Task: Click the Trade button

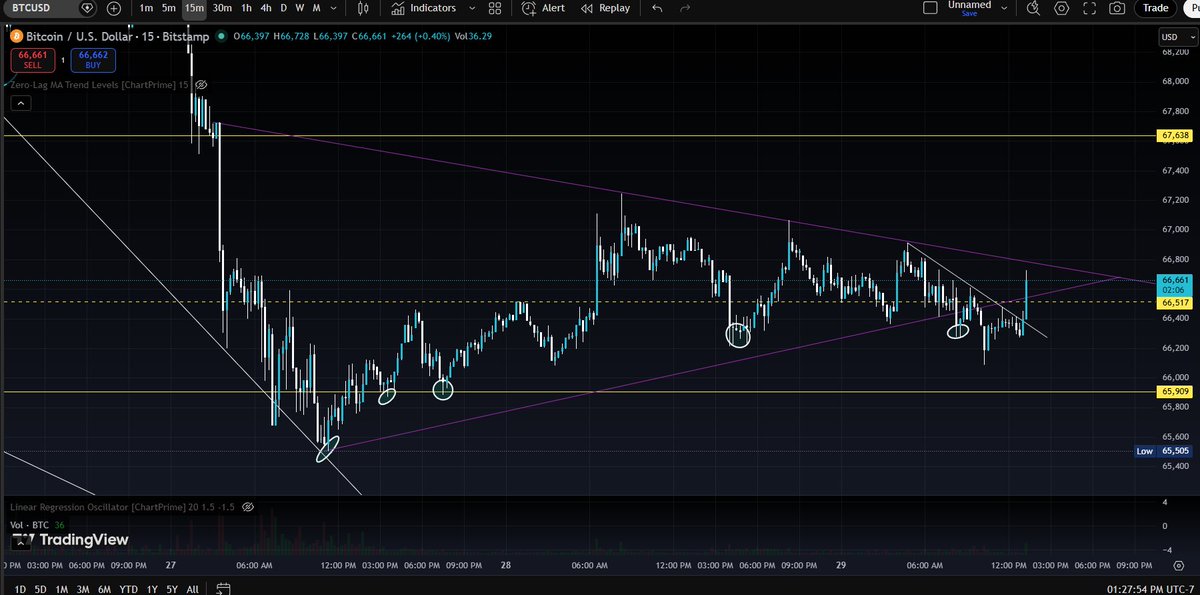Action: click(x=1156, y=8)
